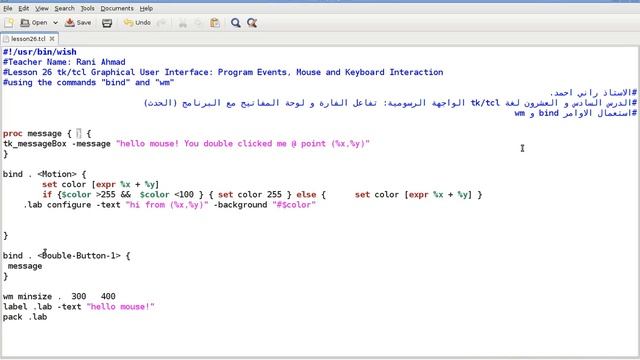Open the Tools menu
Viewport: 640px width, 360px height.
click(x=87, y=8)
